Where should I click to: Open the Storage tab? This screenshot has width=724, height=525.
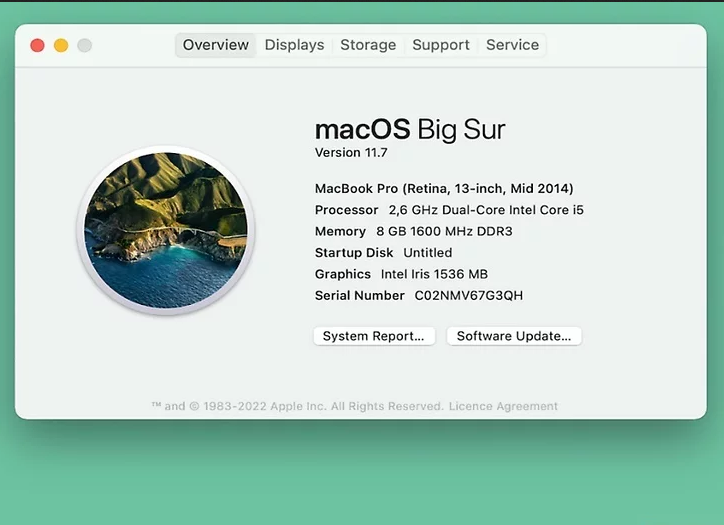tap(368, 45)
